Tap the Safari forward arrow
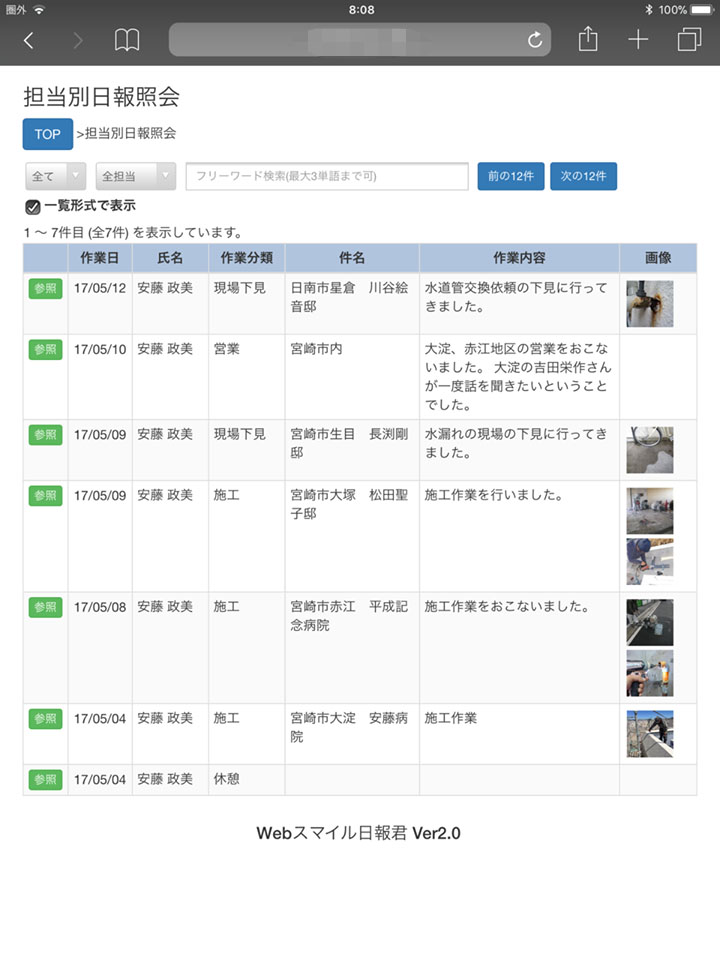Image resolution: width=720 pixels, height=960 pixels. [78, 40]
